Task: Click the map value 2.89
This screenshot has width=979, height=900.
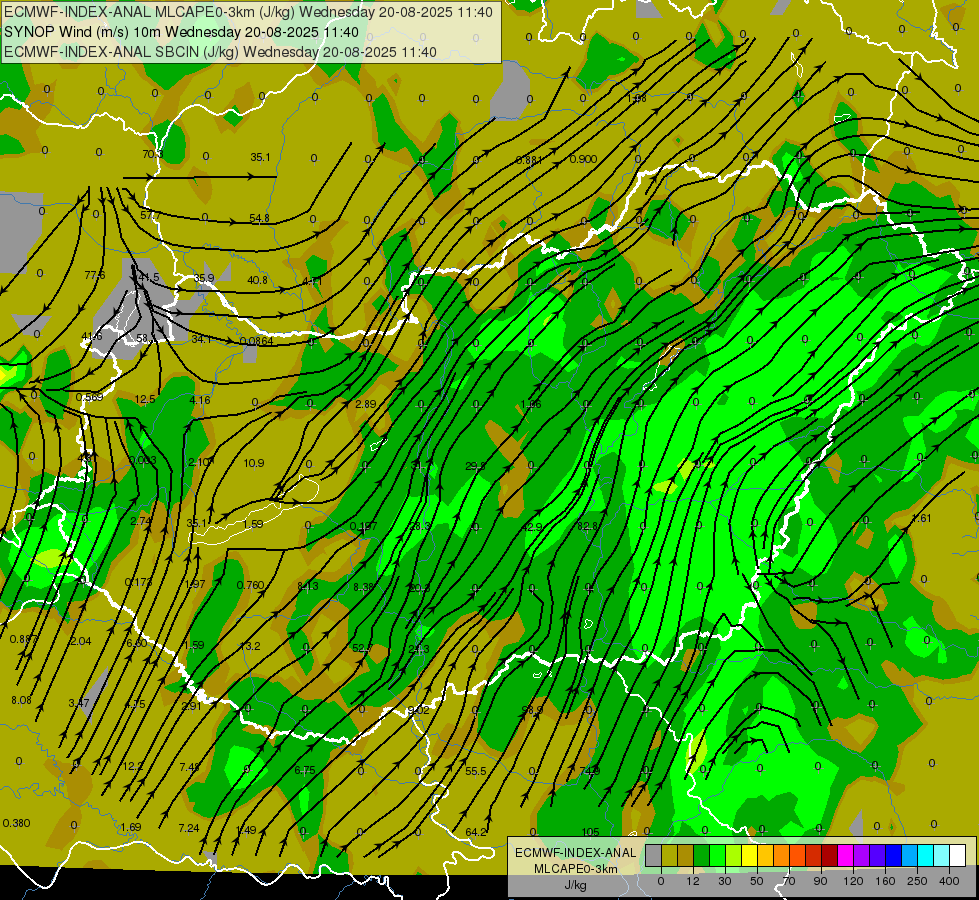Action: tap(366, 404)
